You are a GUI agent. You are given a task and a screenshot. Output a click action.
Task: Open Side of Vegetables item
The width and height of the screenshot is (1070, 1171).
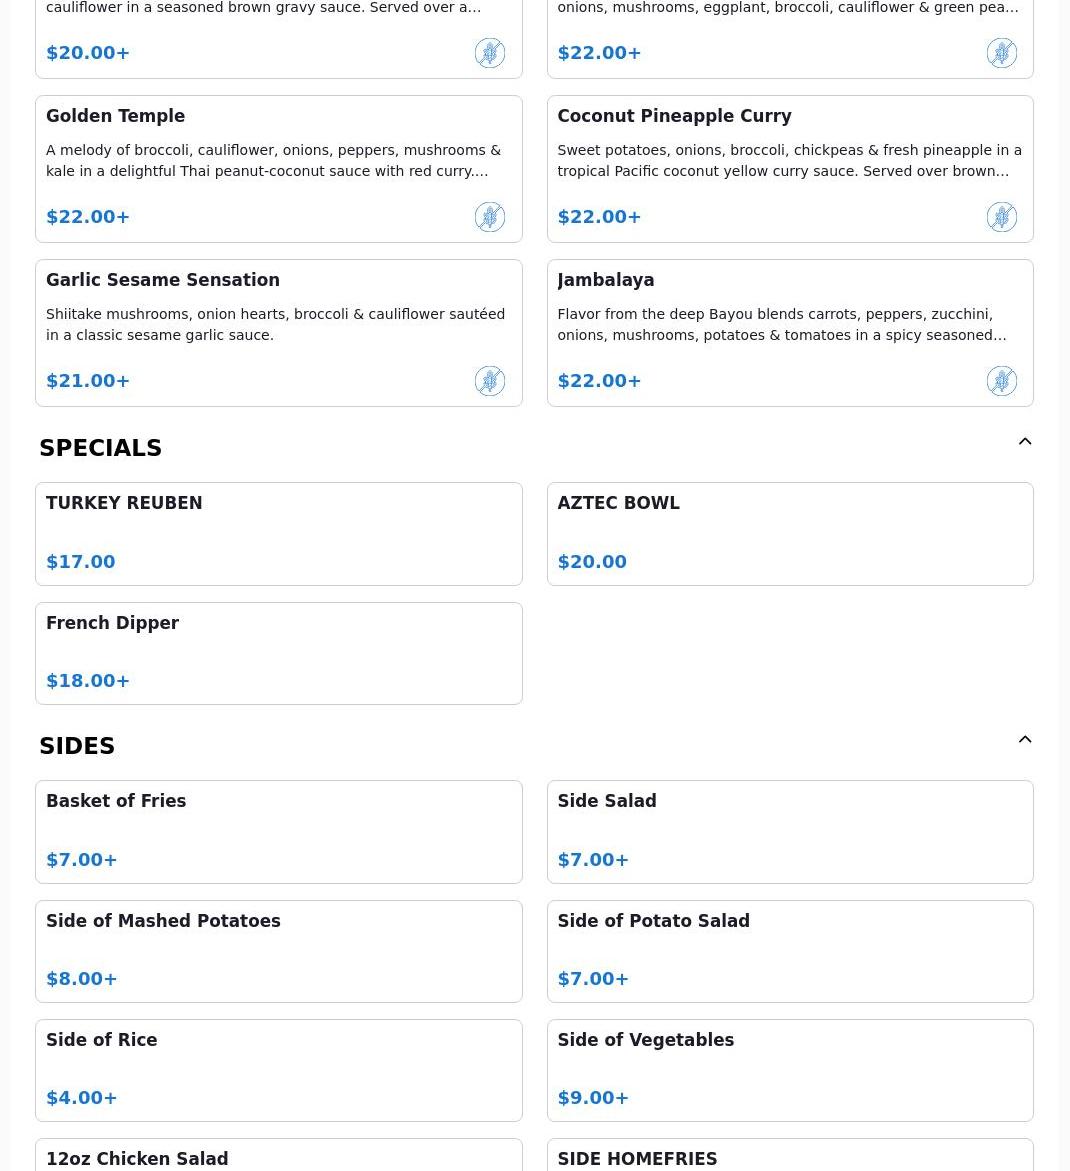(789, 1069)
